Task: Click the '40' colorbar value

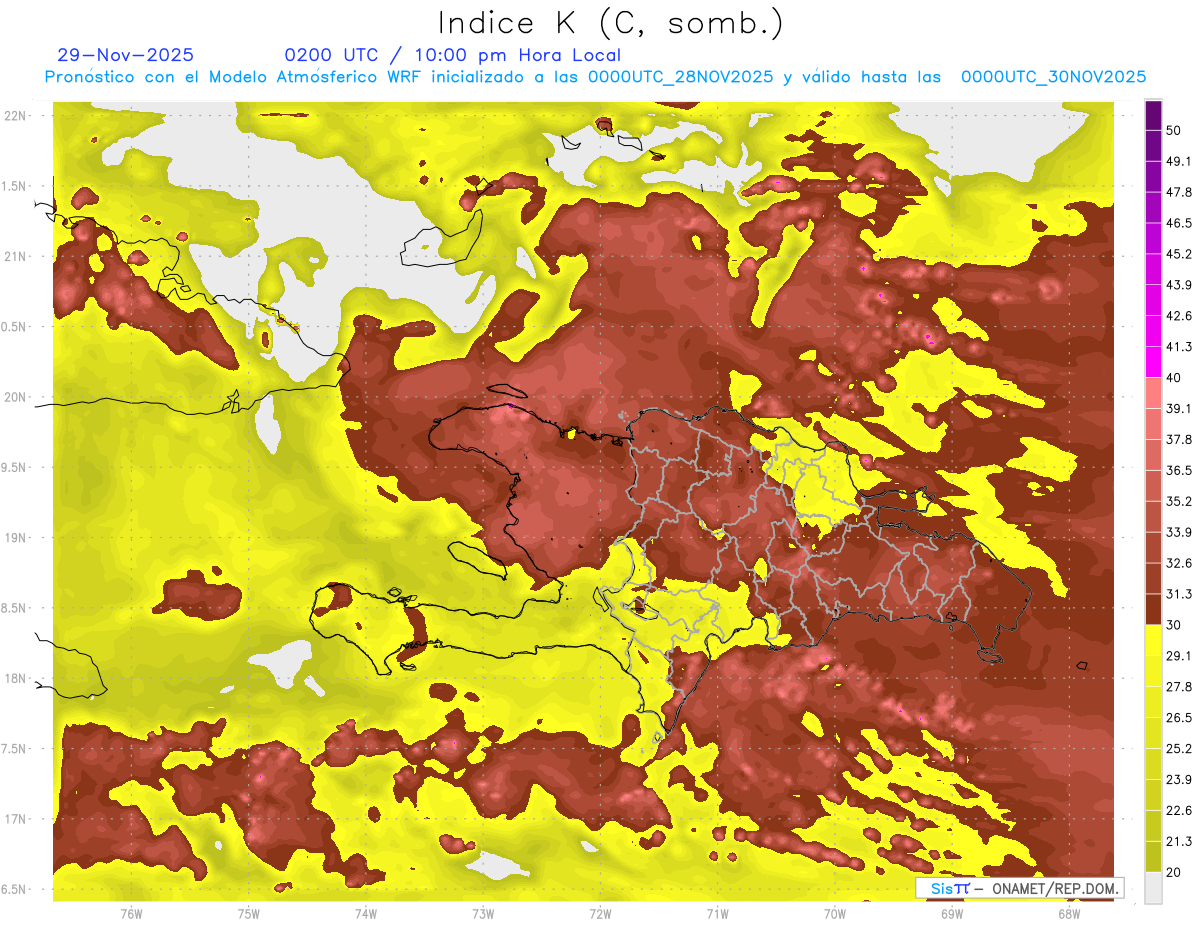Action: pyautogui.click(x=1174, y=378)
